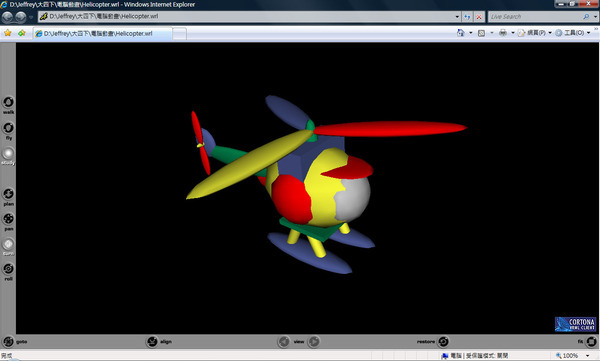Click the fit scene button
Image resolution: width=600 pixels, height=361 pixels.
[591, 341]
